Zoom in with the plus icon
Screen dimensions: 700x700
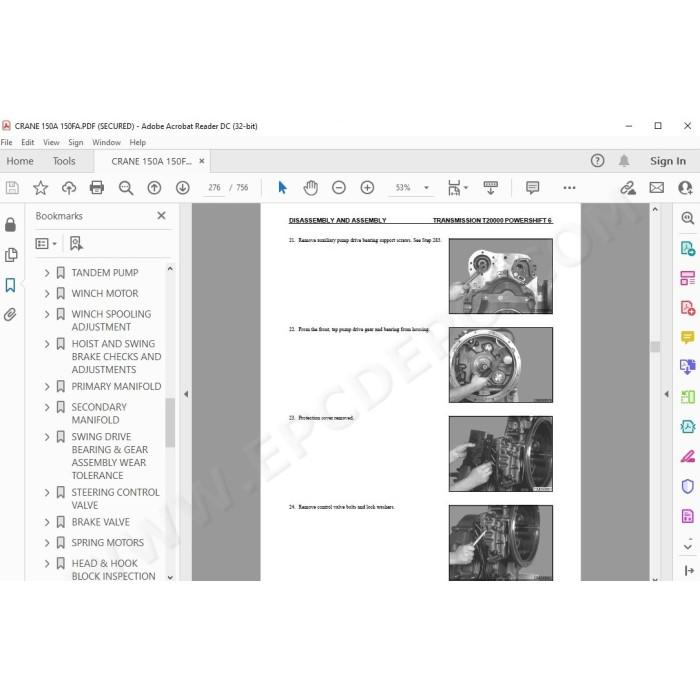coord(367,188)
